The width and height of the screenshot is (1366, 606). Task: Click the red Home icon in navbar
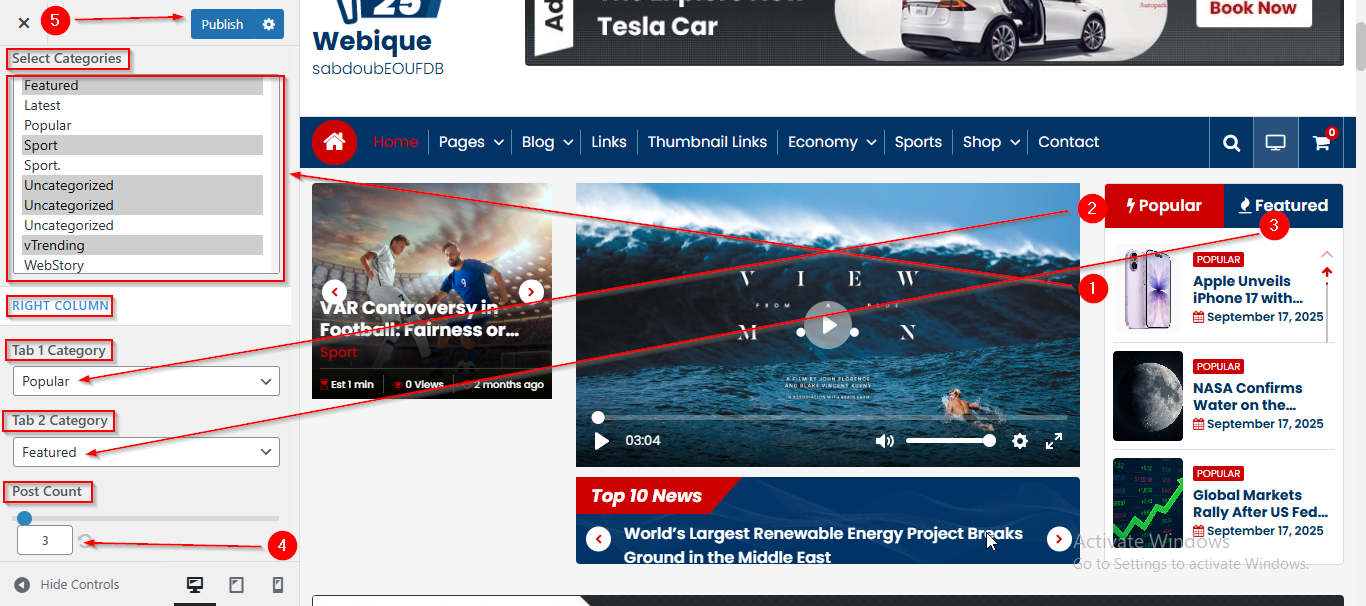[x=334, y=142]
